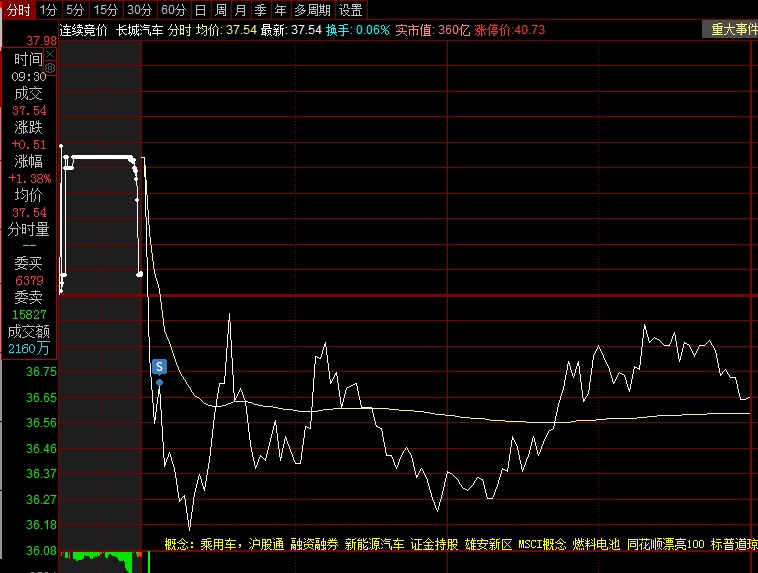Open info panel gear settings icon
This screenshot has height=573, width=758.
[50, 68]
